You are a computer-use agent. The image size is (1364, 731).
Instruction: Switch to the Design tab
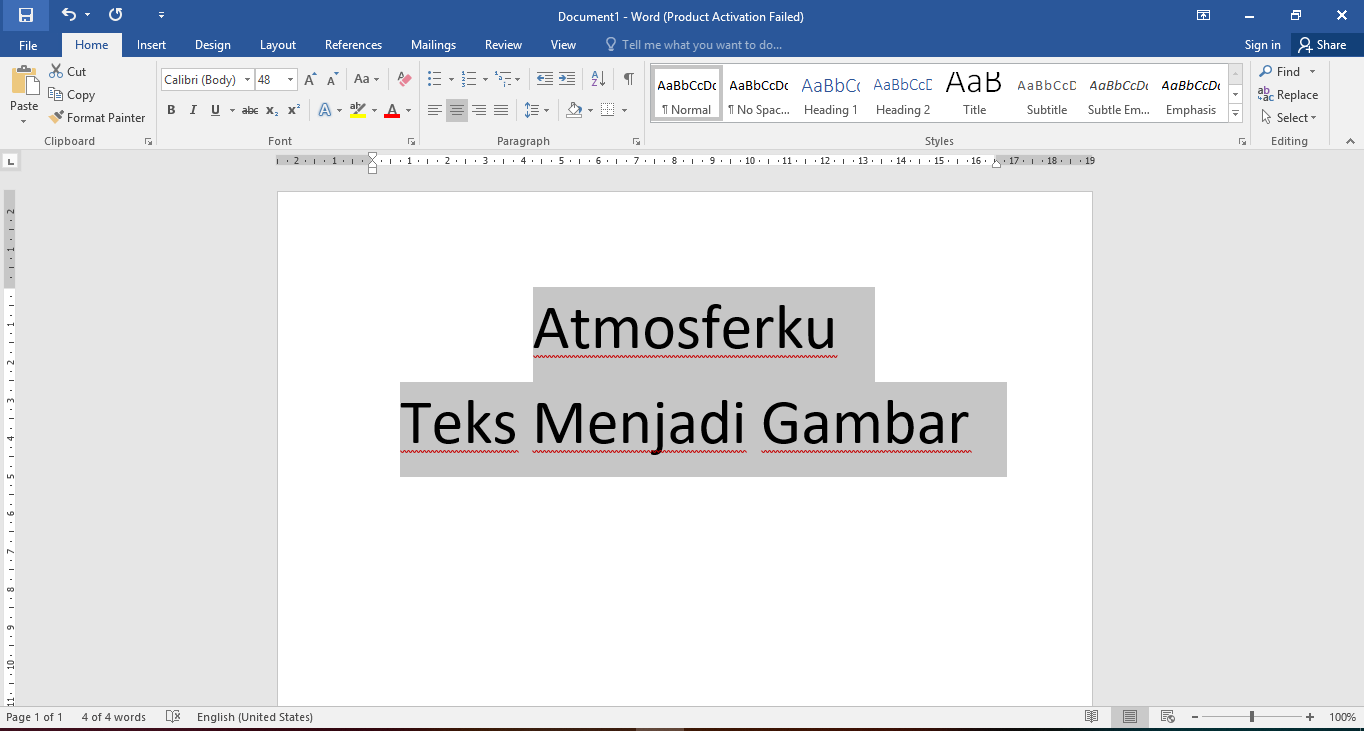(x=213, y=45)
